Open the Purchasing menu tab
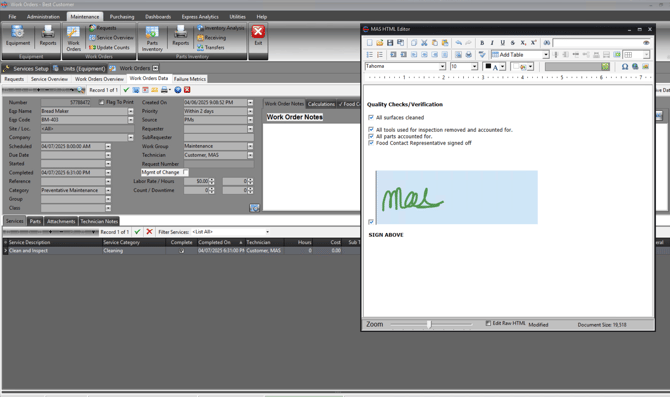The width and height of the screenshot is (670, 397). 122,17
